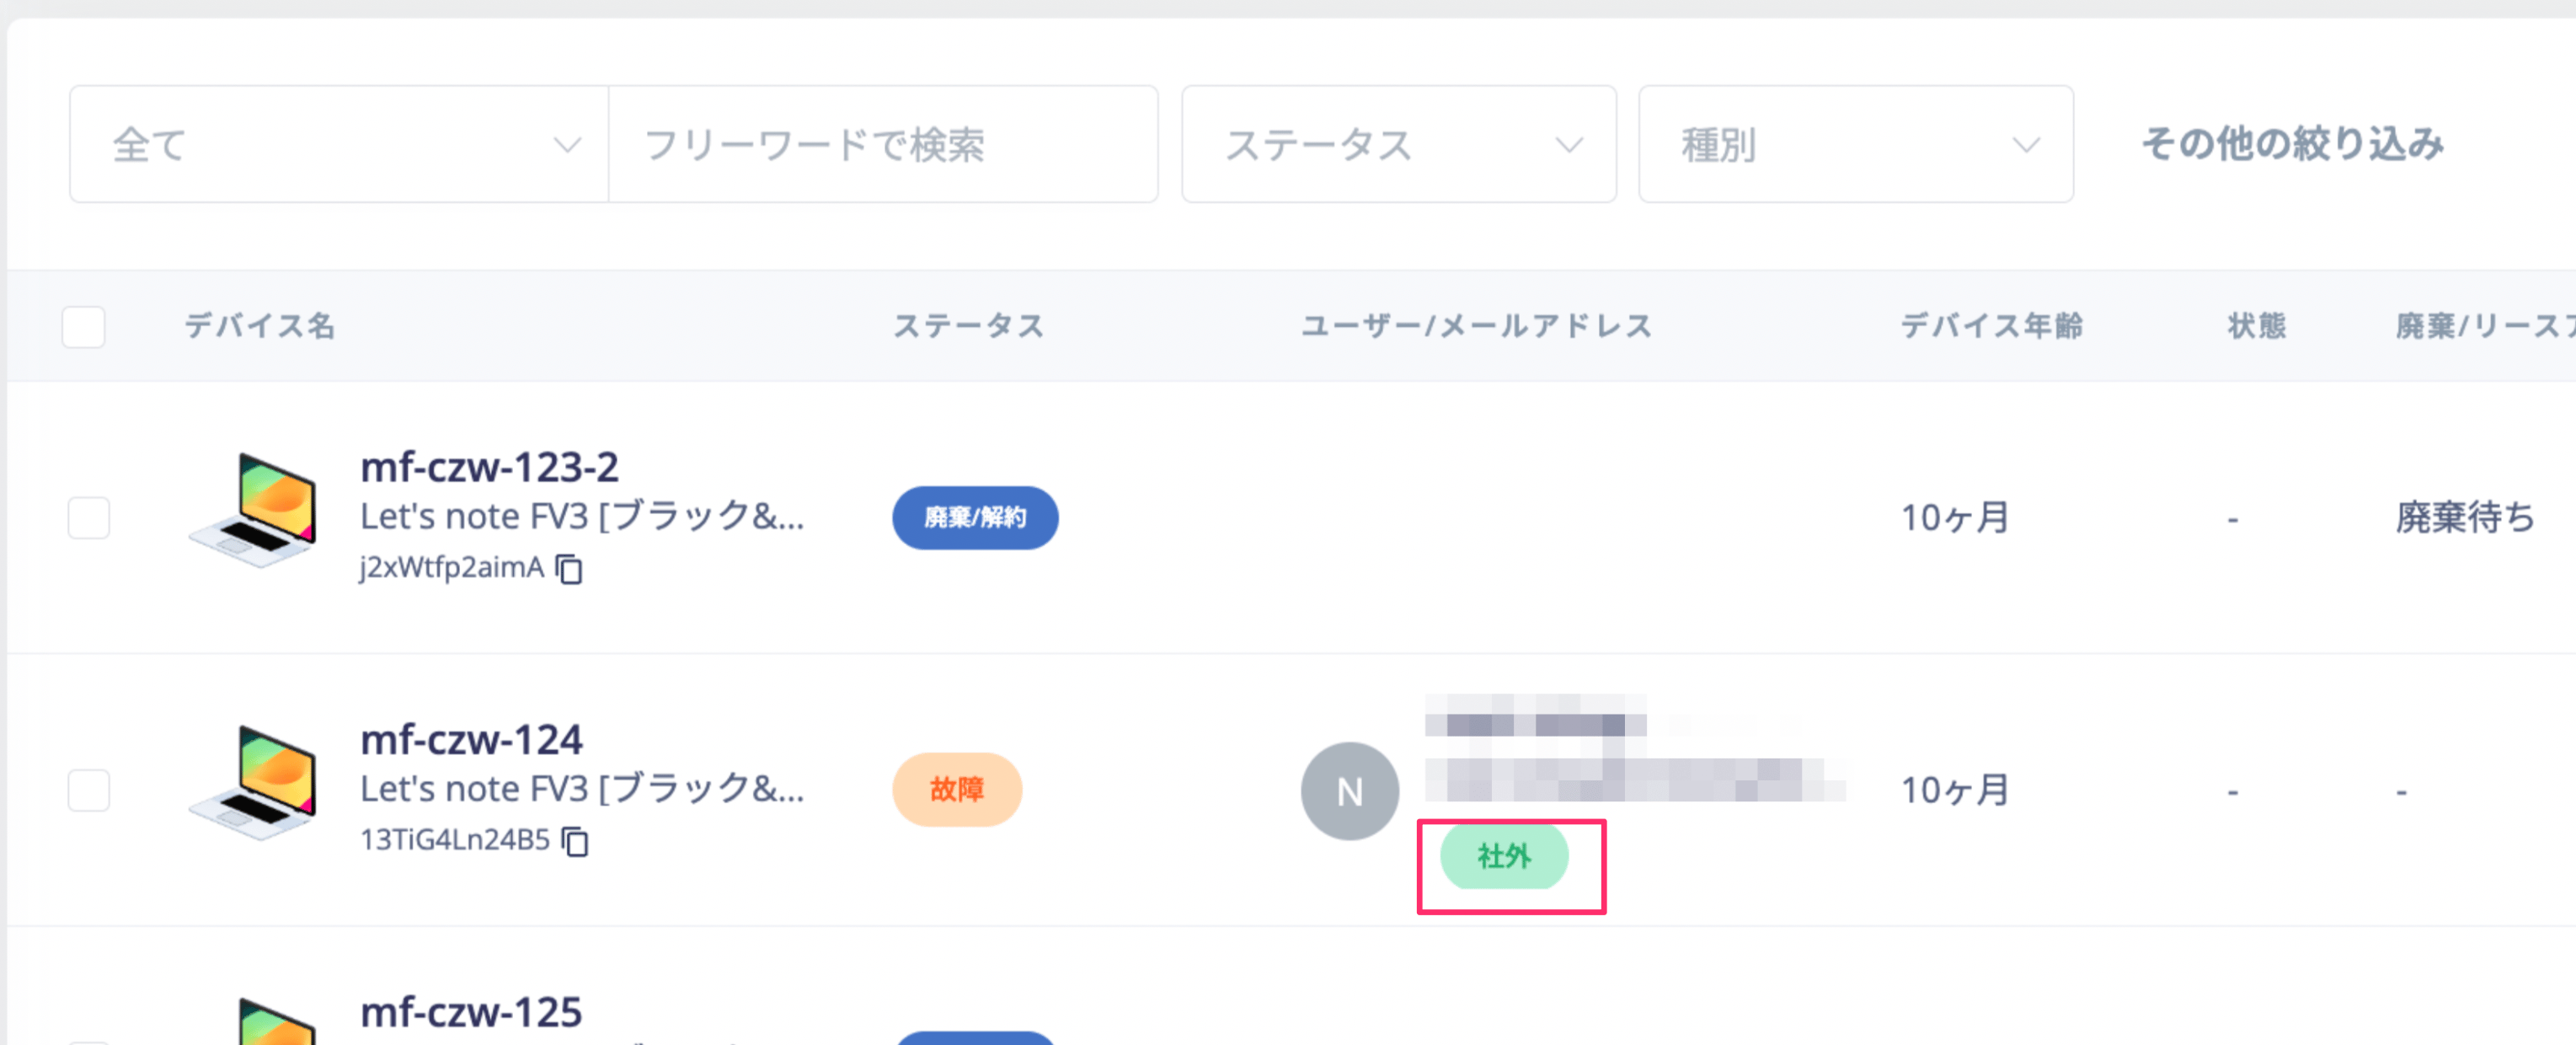Open device mf-czw-124 details

471,740
